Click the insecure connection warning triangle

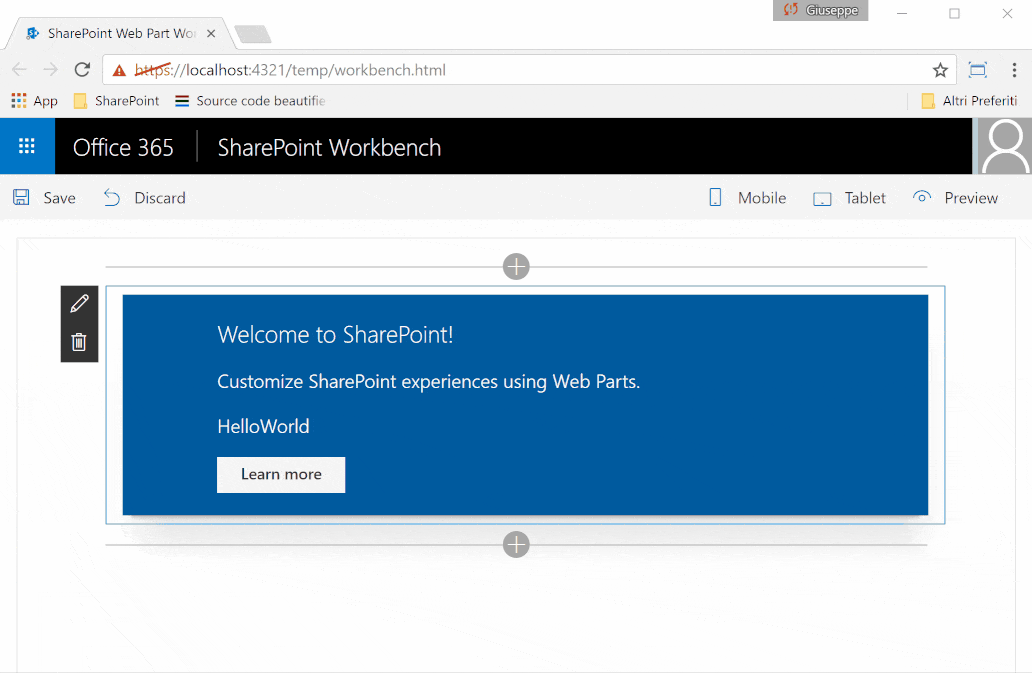coord(119,70)
